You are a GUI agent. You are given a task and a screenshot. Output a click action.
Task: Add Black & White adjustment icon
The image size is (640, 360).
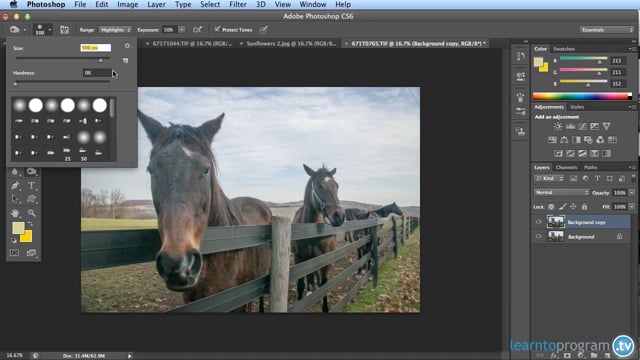point(576,140)
